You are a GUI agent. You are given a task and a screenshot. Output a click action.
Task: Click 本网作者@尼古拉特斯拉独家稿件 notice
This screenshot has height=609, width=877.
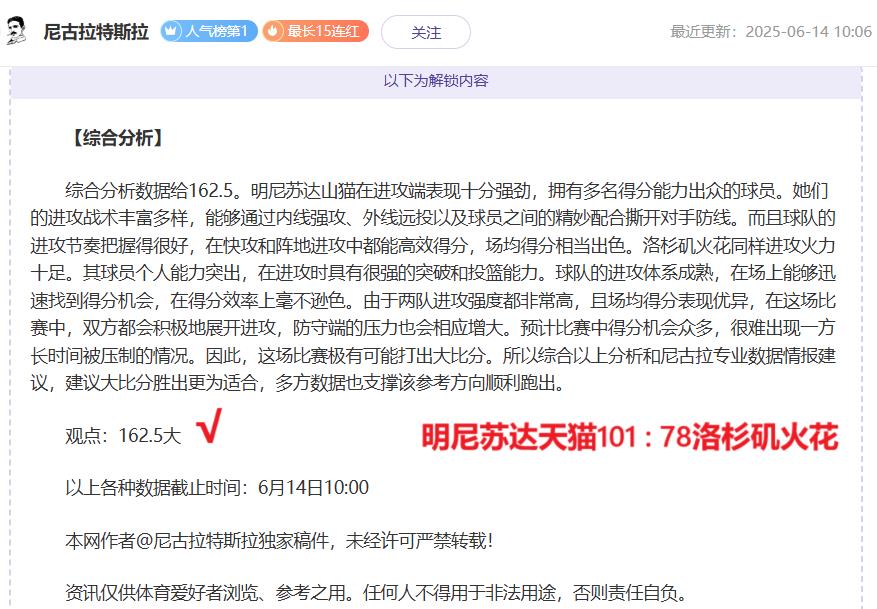(x=279, y=541)
